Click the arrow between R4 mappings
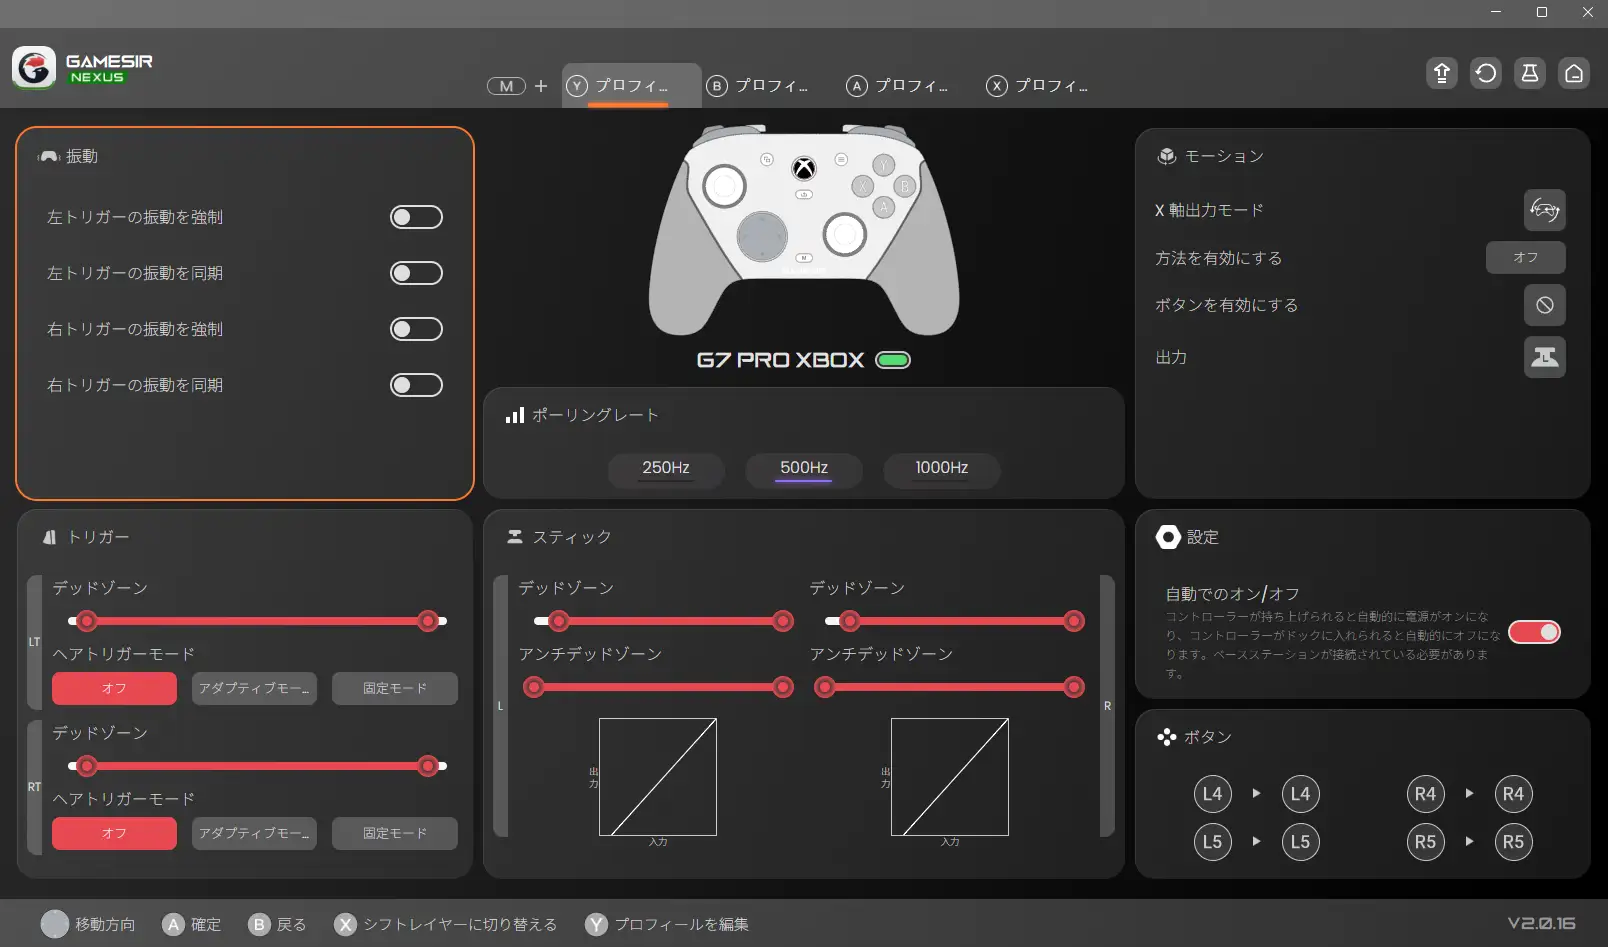 click(x=1469, y=793)
